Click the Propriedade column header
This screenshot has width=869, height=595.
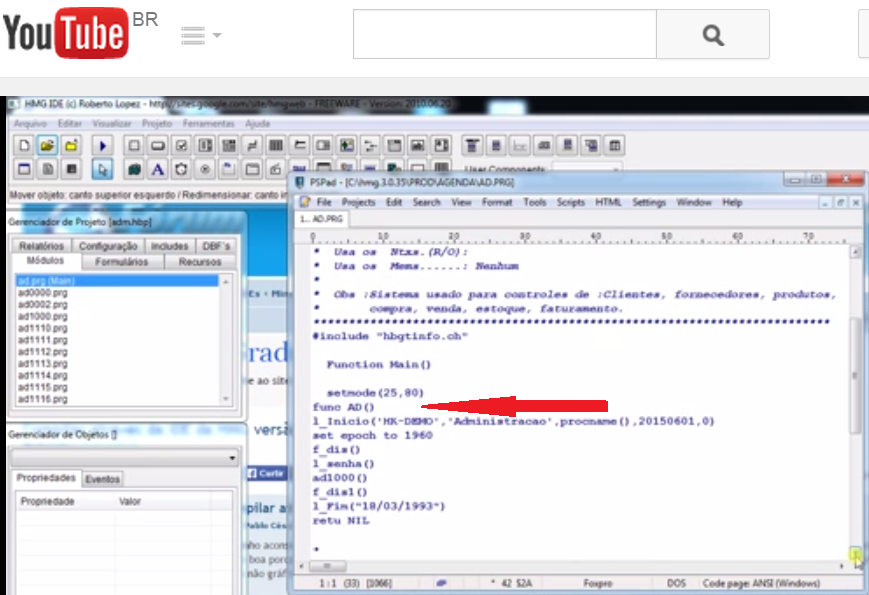coord(48,501)
